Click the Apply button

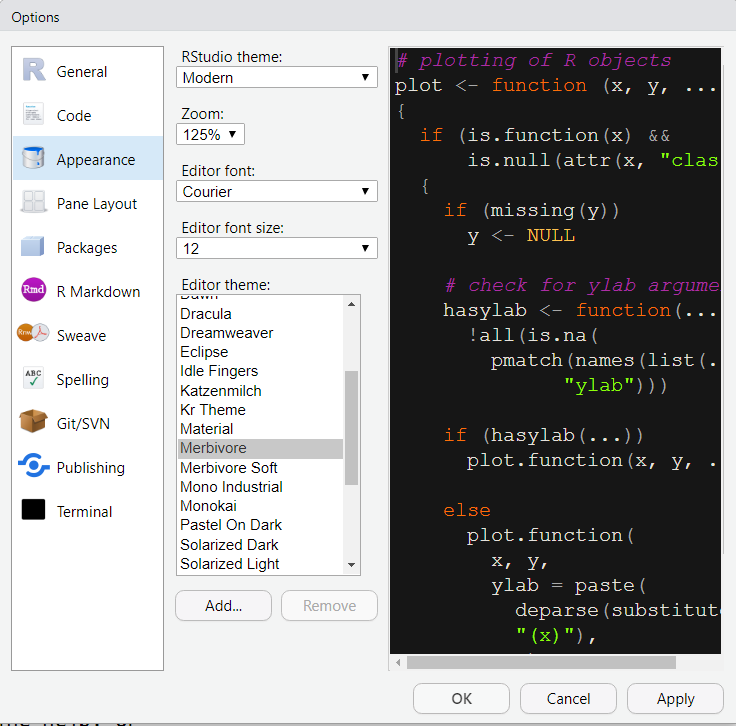[x=675, y=699]
